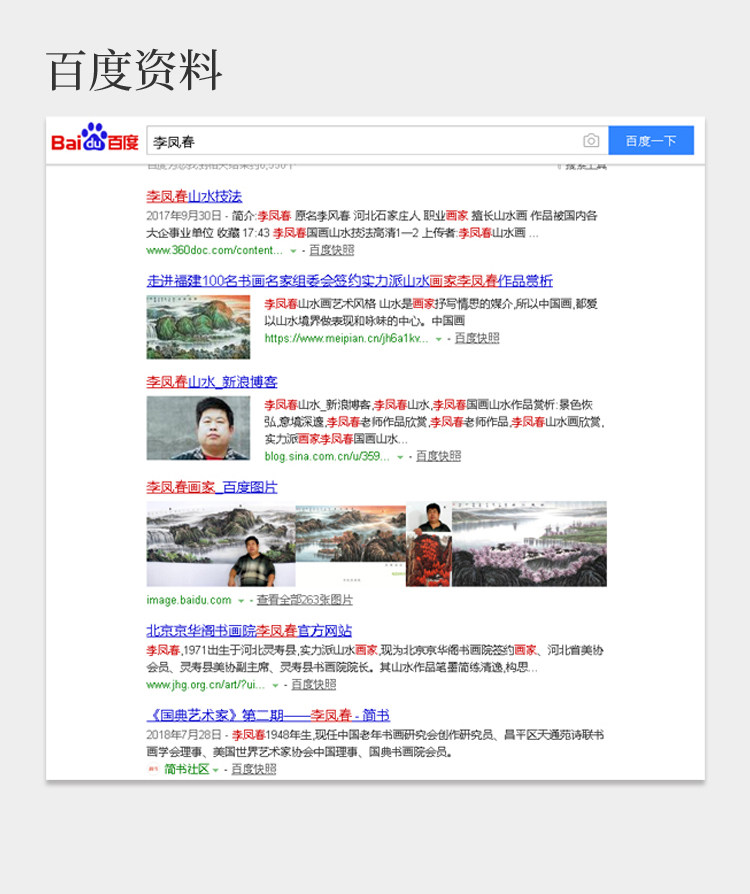Click the www.360doc.com/content URL text
Image resolution: width=750 pixels, height=894 pixels.
[214, 250]
